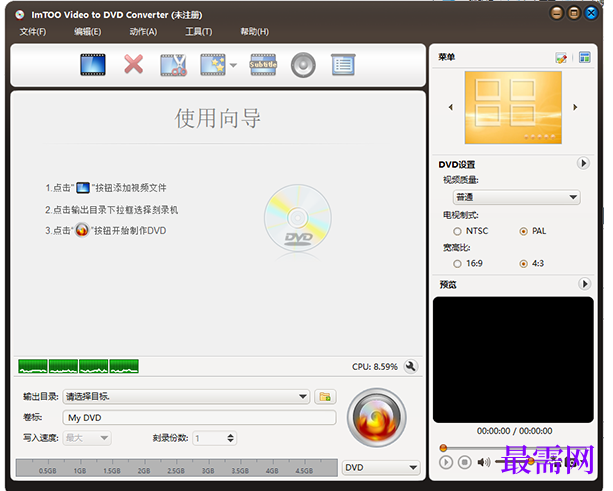
Task: Expand the 预览 preview panel arrow
Action: [584, 284]
